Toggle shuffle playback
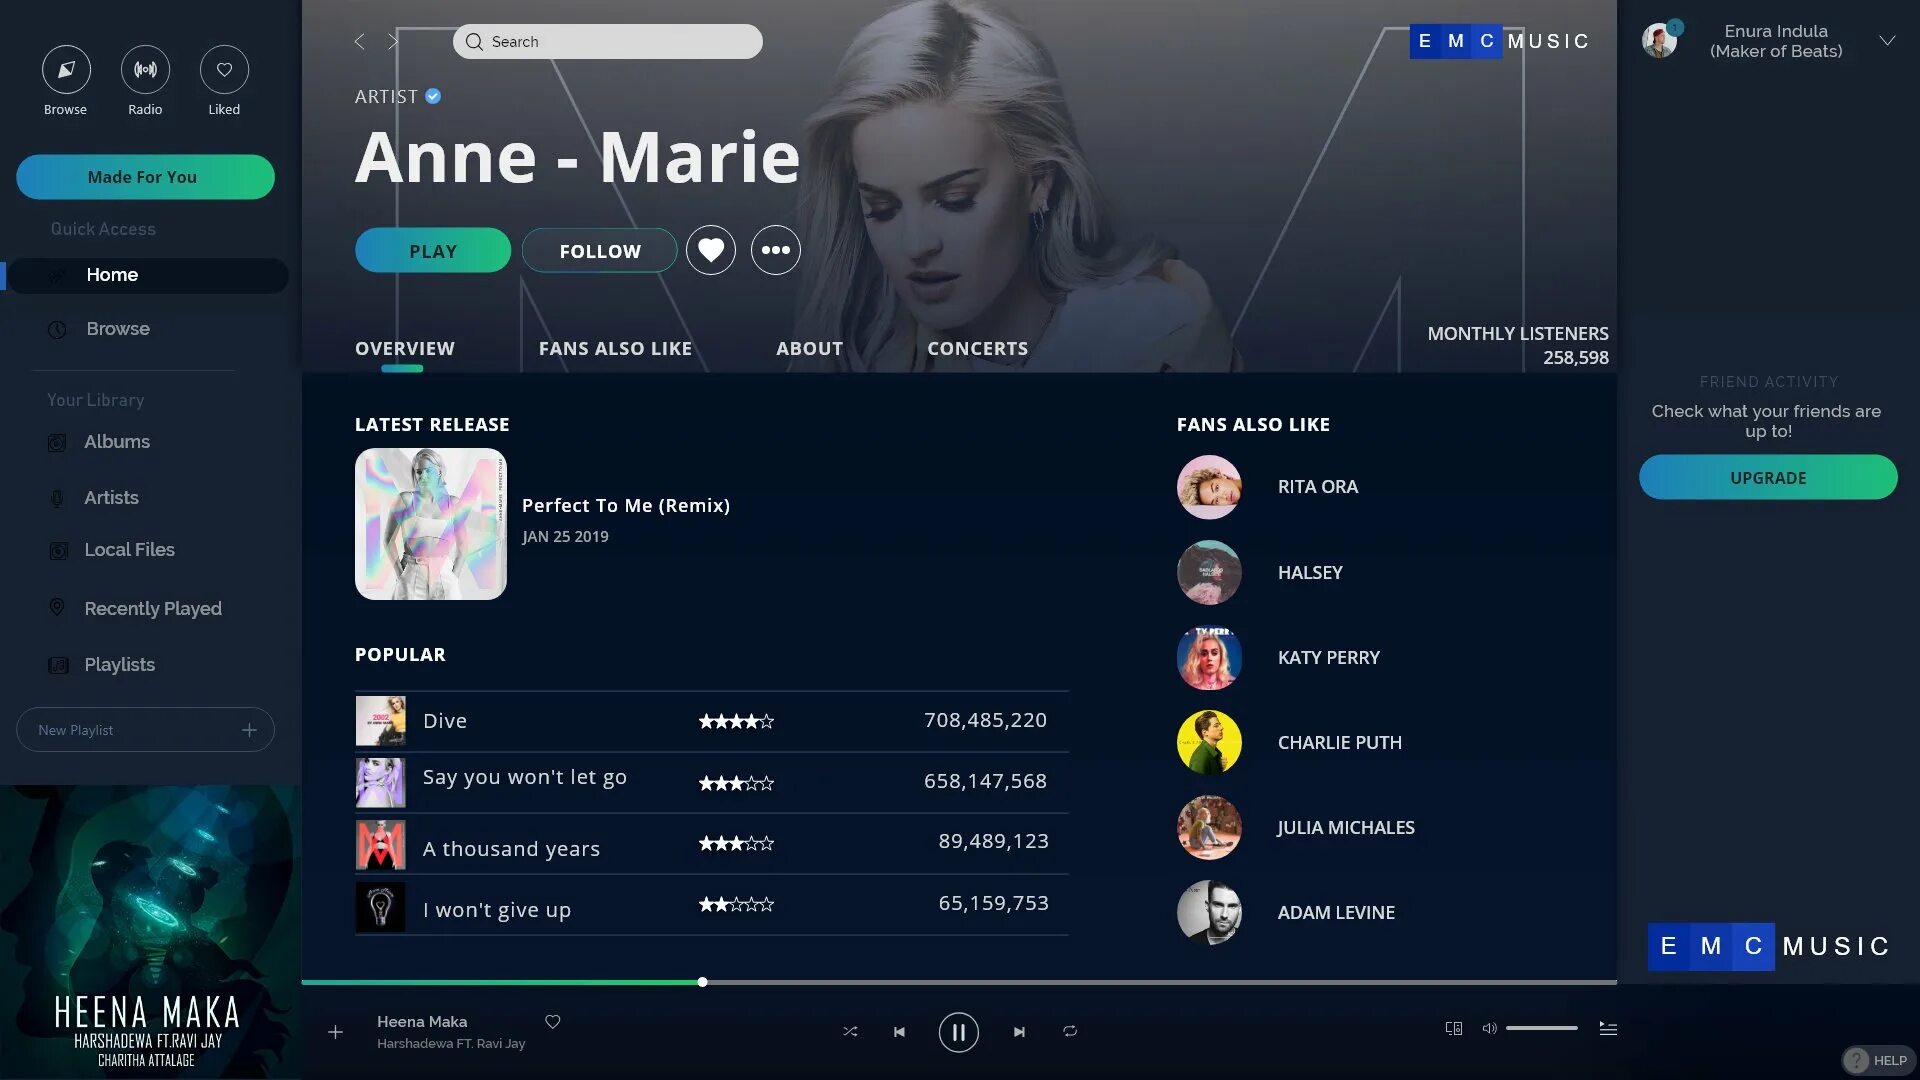Screen dimensions: 1920x1080 850,1032
